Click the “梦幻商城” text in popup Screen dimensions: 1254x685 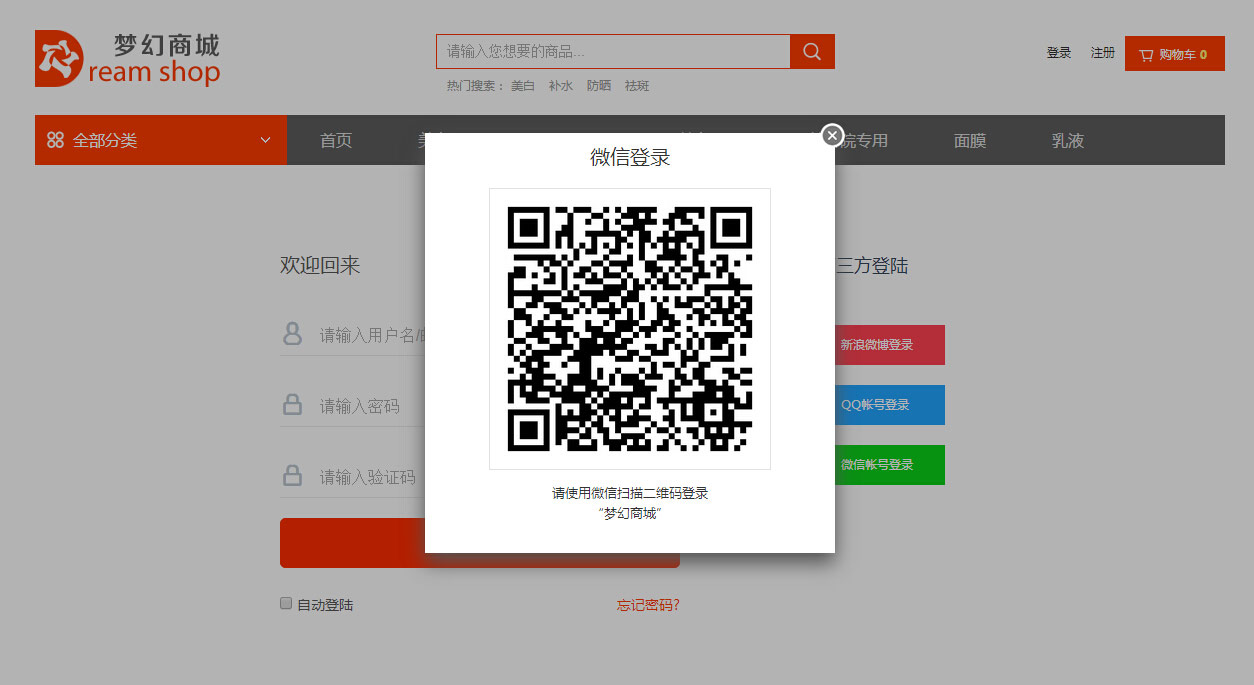[x=630, y=513]
